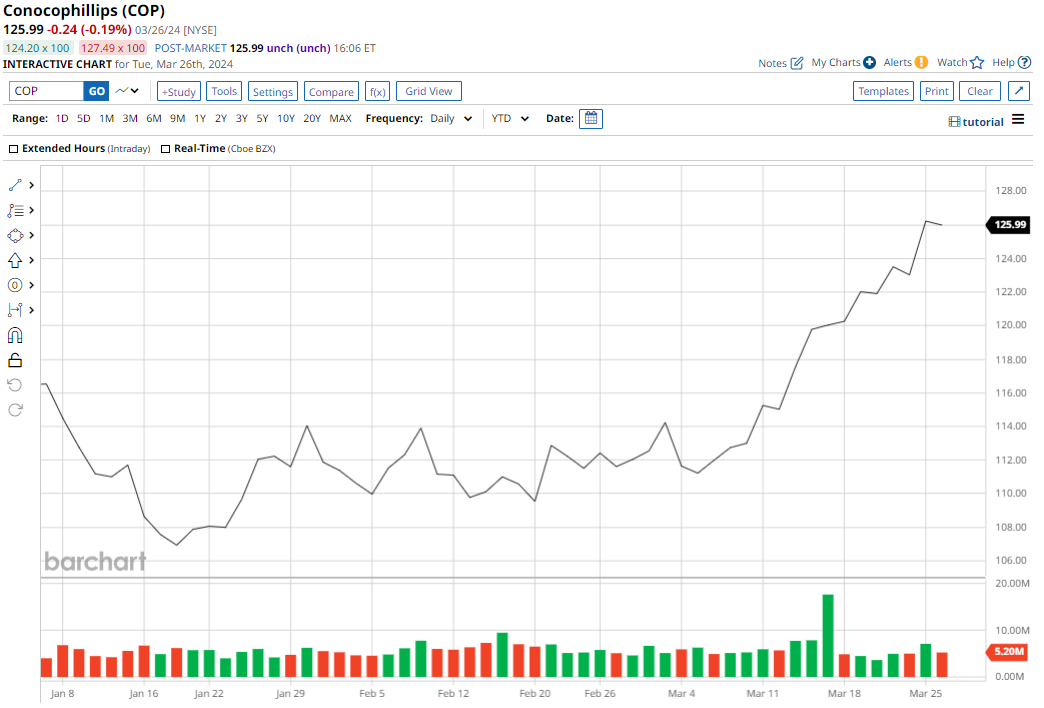This screenshot has height=708, width=1044.
Task: Open the date picker calendar icon
Action: click(591, 118)
